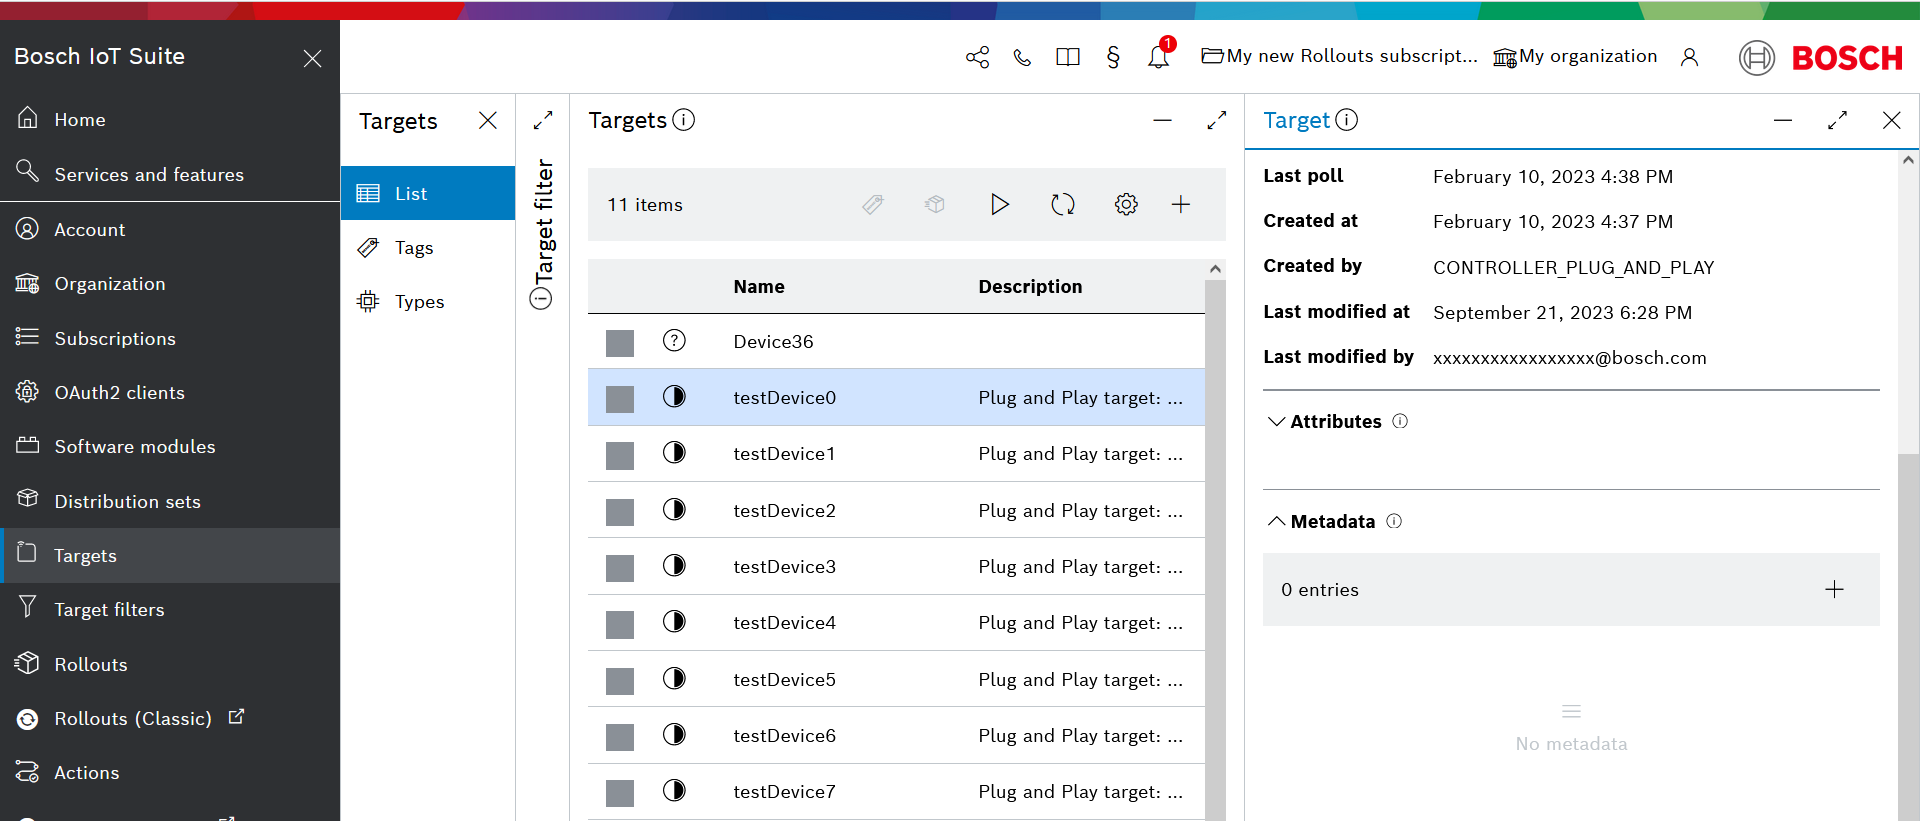Add a metadata entry with plus button
The width and height of the screenshot is (1920, 821).
[x=1834, y=590]
